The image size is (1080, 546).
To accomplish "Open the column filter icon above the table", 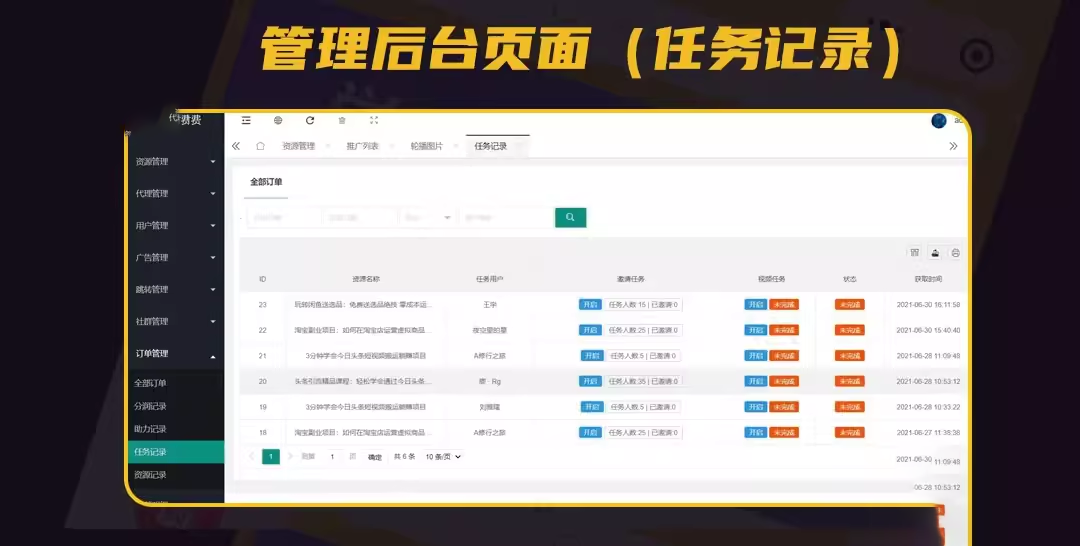I will [x=914, y=253].
